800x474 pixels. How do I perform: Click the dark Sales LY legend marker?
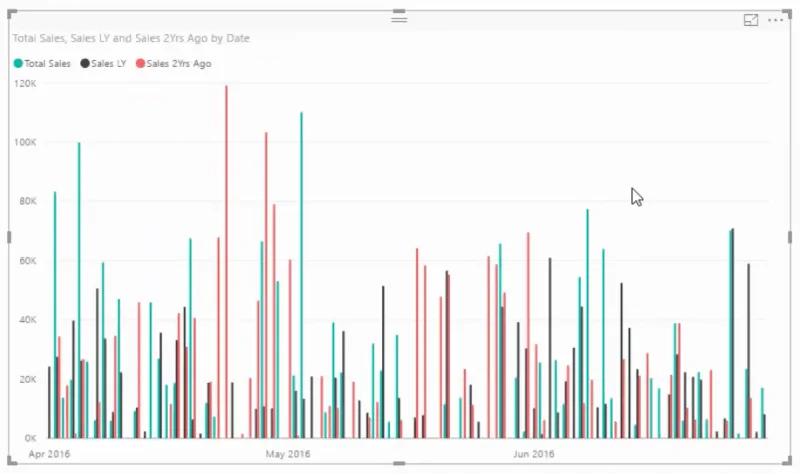(x=85, y=63)
